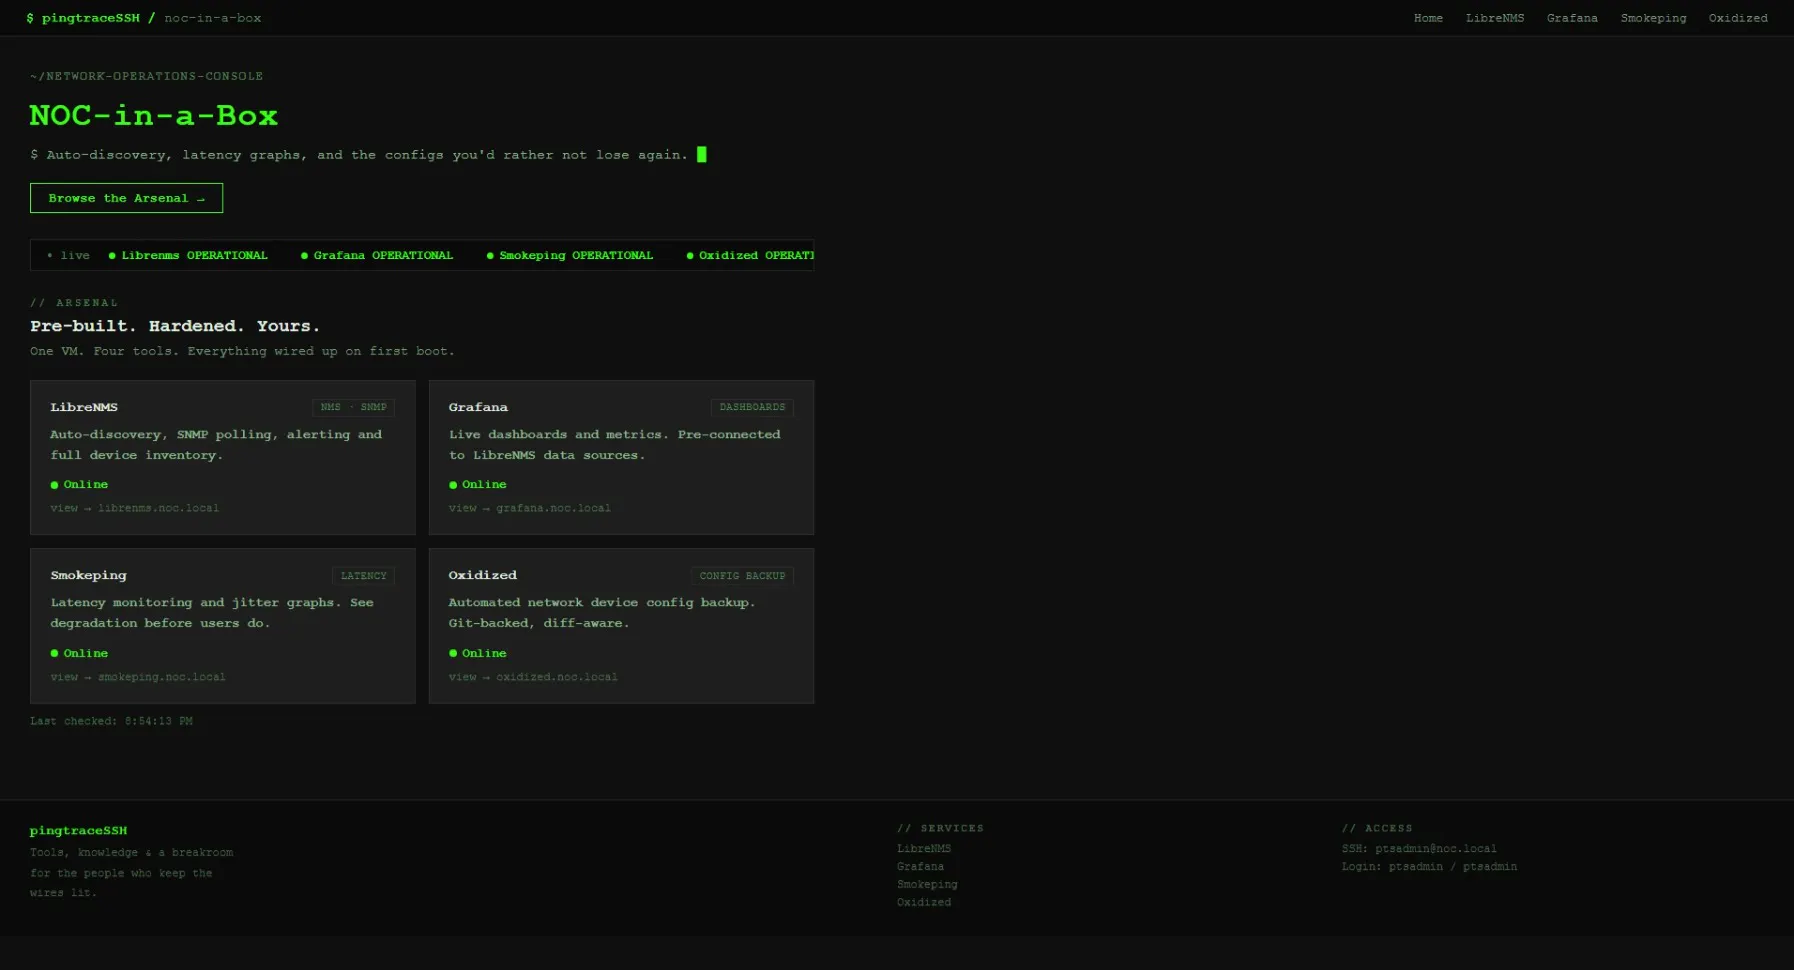
Task: Open Grafana in the footer services list
Action: (x=920, y=866)
